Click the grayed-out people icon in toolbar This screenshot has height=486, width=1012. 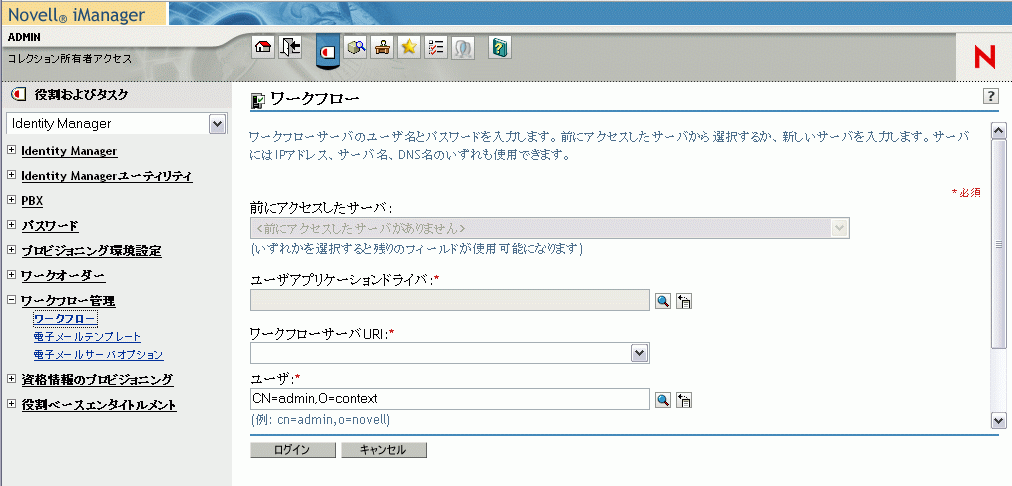coord(463,47)
